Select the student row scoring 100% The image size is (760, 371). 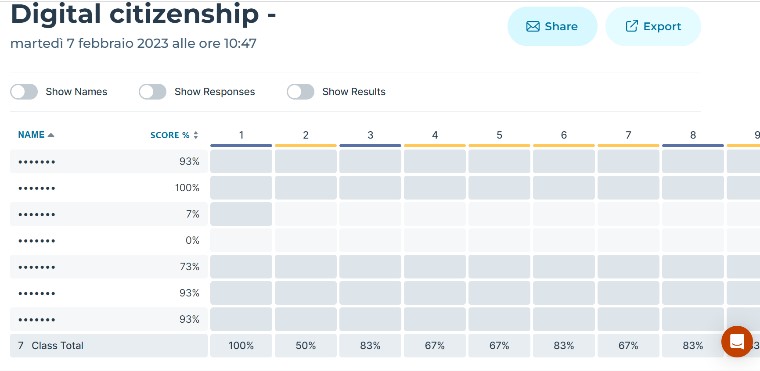(109, 188)
